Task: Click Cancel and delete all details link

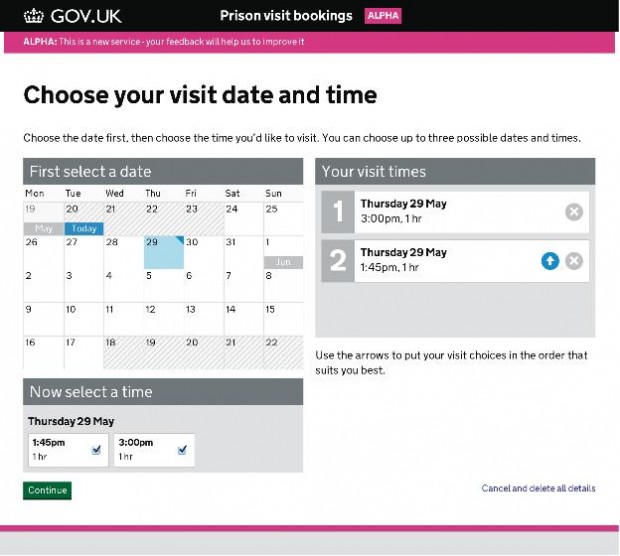Action: [538, 488]
